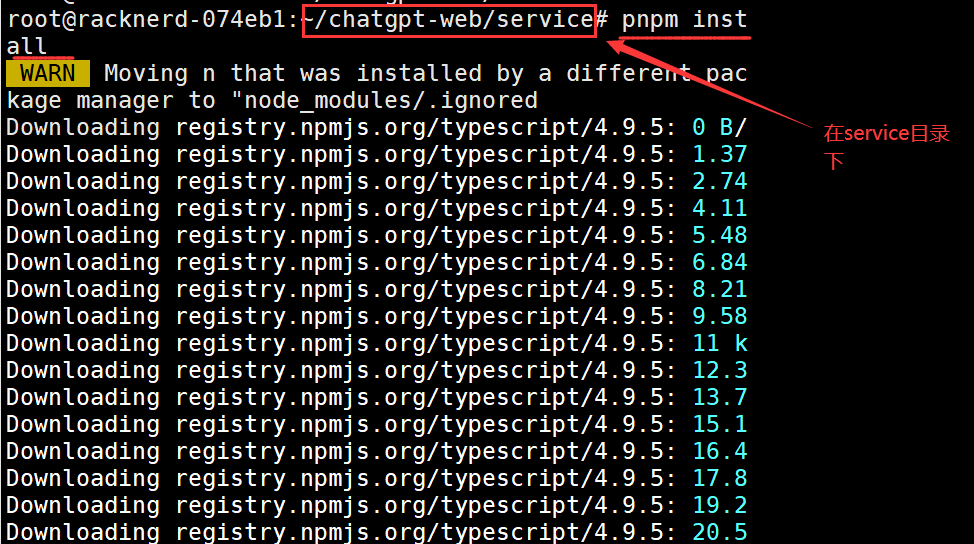Click the path ~/chatgpt-web/service in the prompt
Screen dimensions: 974x544
tap(448, 20)
